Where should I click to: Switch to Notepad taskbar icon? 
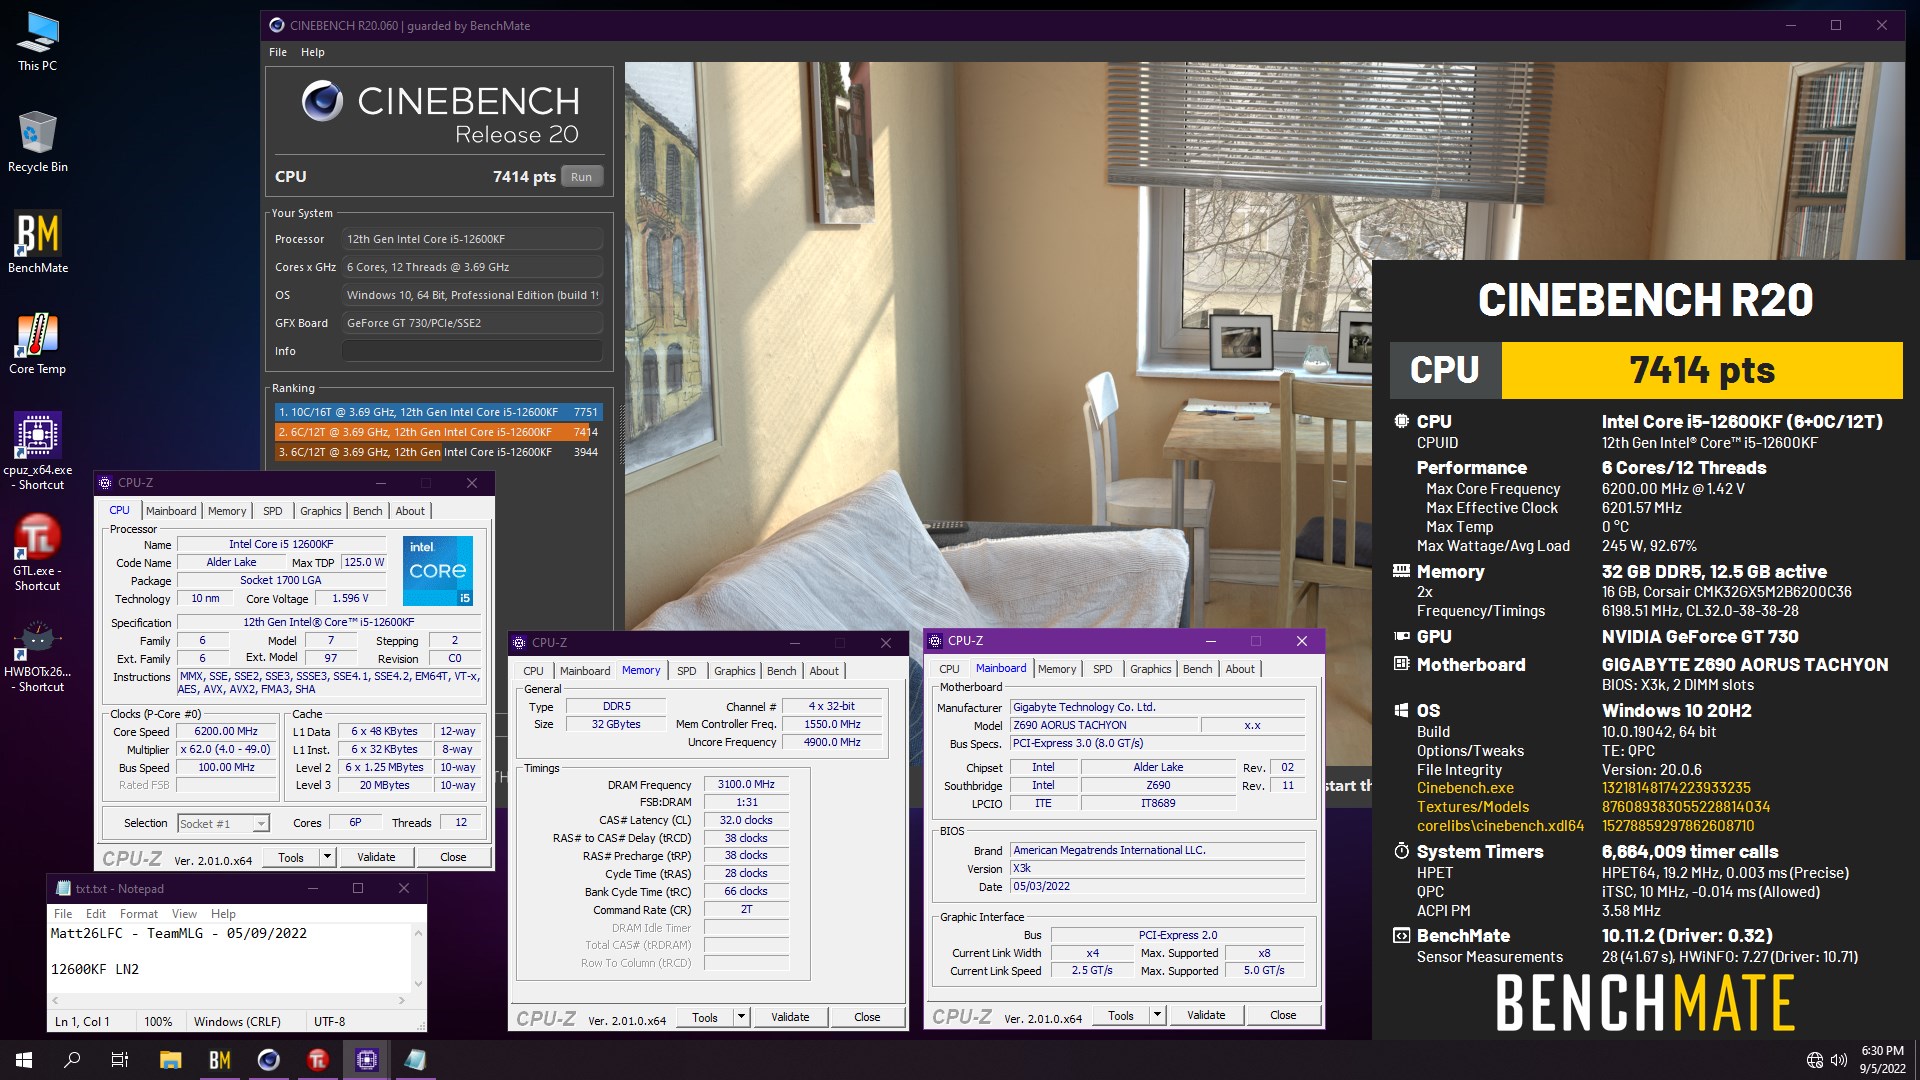pos(415,1060)
